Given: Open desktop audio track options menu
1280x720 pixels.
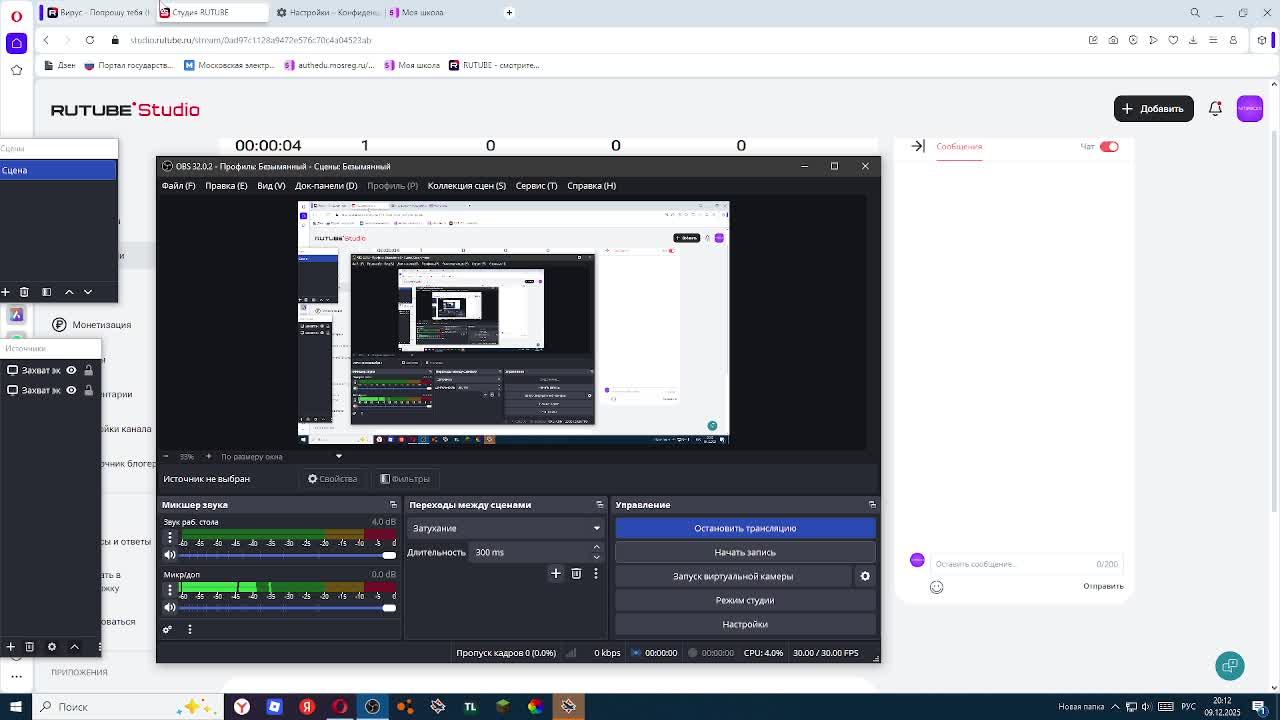Looking at the screenshot, I should click(170, 538).
